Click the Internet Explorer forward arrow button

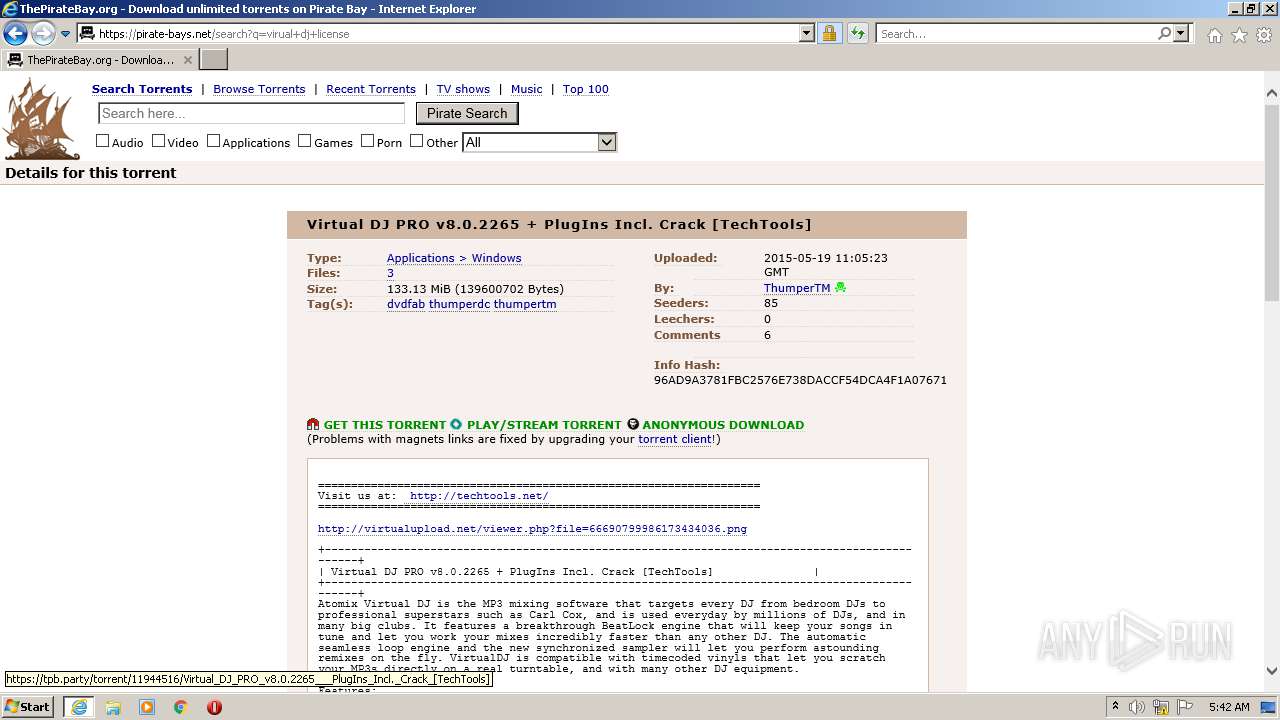[x=43, y=34]
